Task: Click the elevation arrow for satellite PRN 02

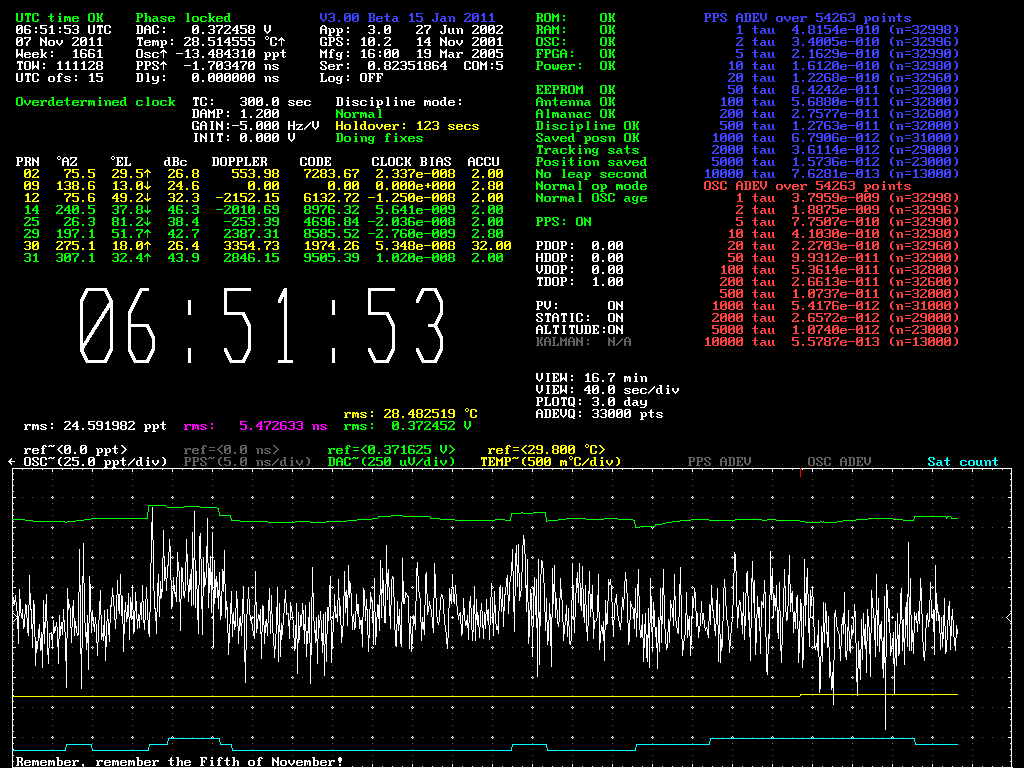Action: [x=146, y=174]
